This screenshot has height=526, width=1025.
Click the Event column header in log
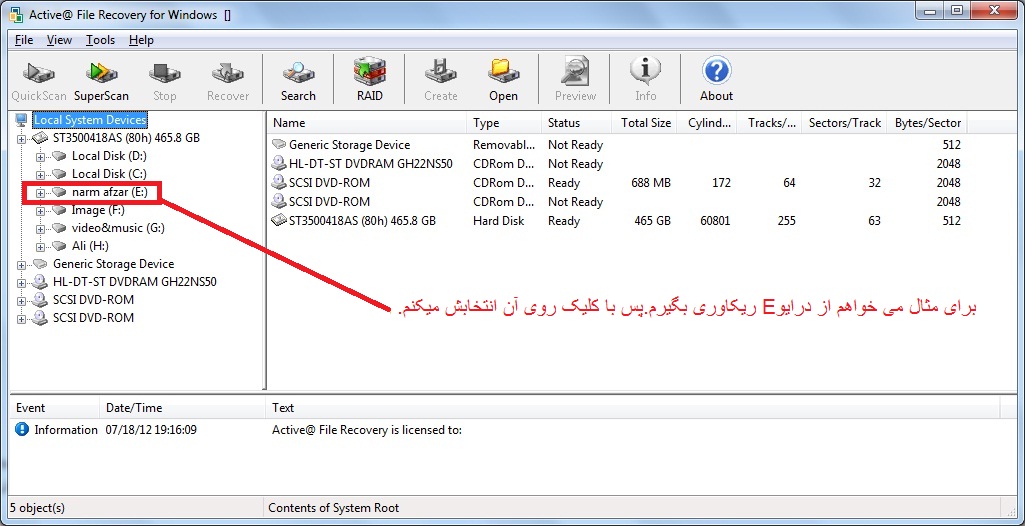[x=55, y=408]
